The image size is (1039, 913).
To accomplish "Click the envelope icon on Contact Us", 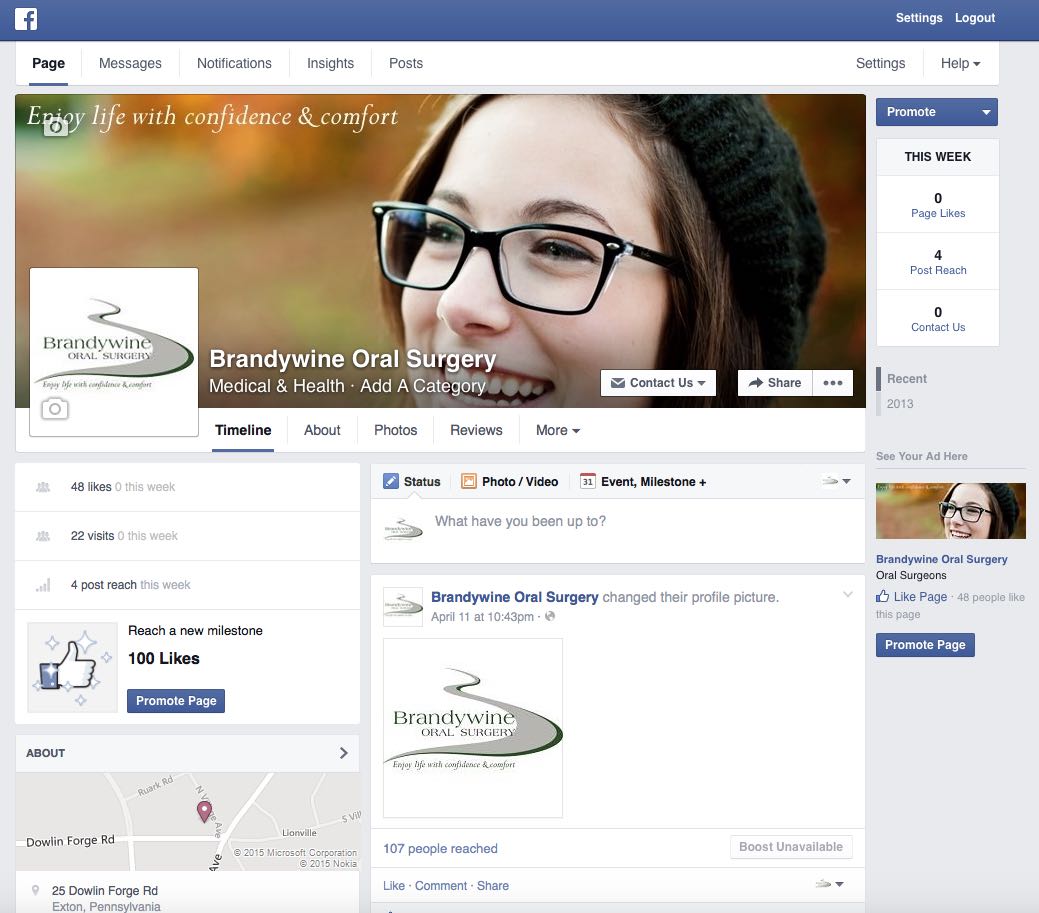I will [618, 383].
